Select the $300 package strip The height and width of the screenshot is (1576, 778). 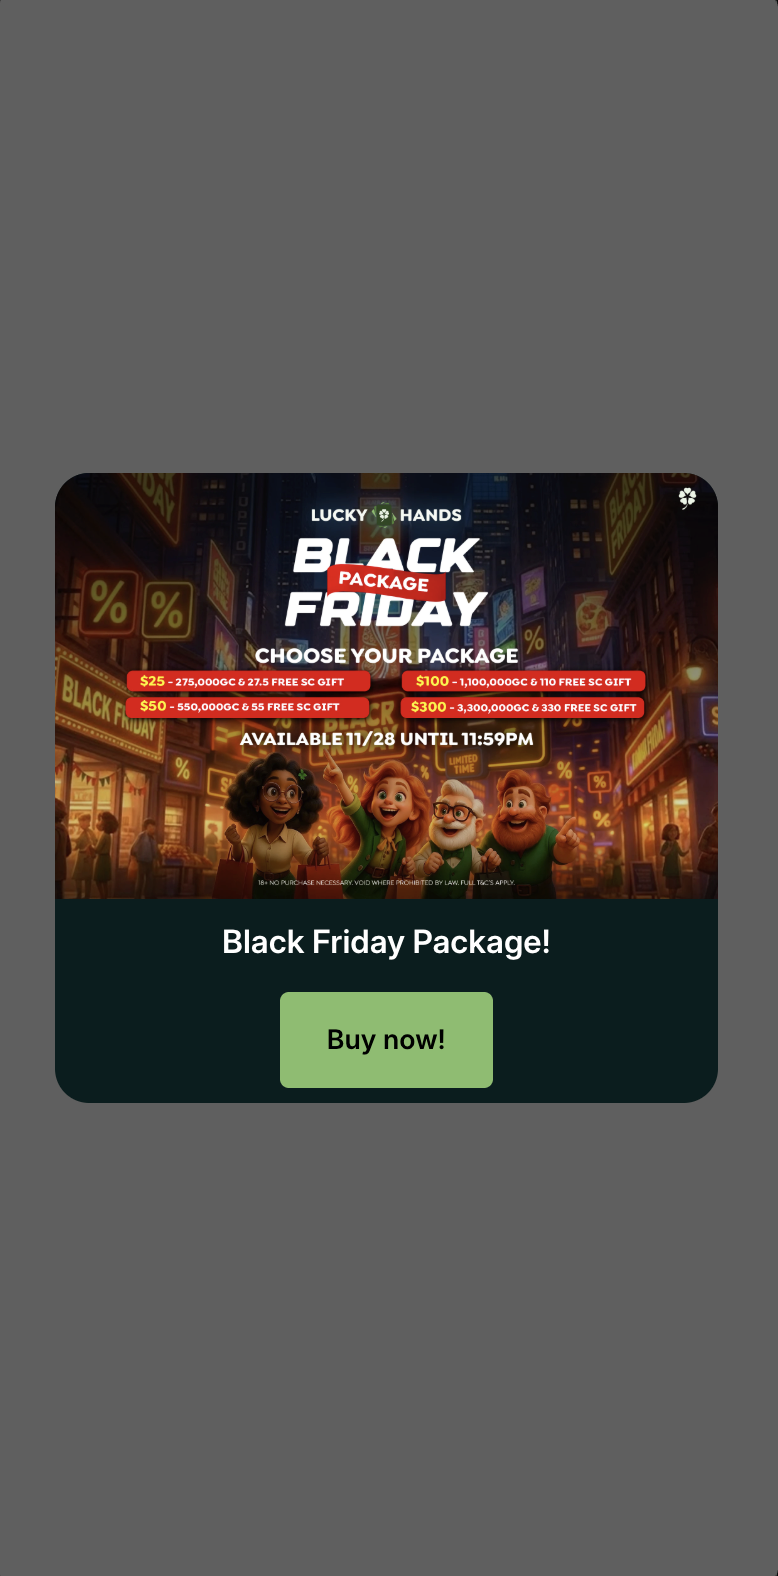click(x=522, y=707)
